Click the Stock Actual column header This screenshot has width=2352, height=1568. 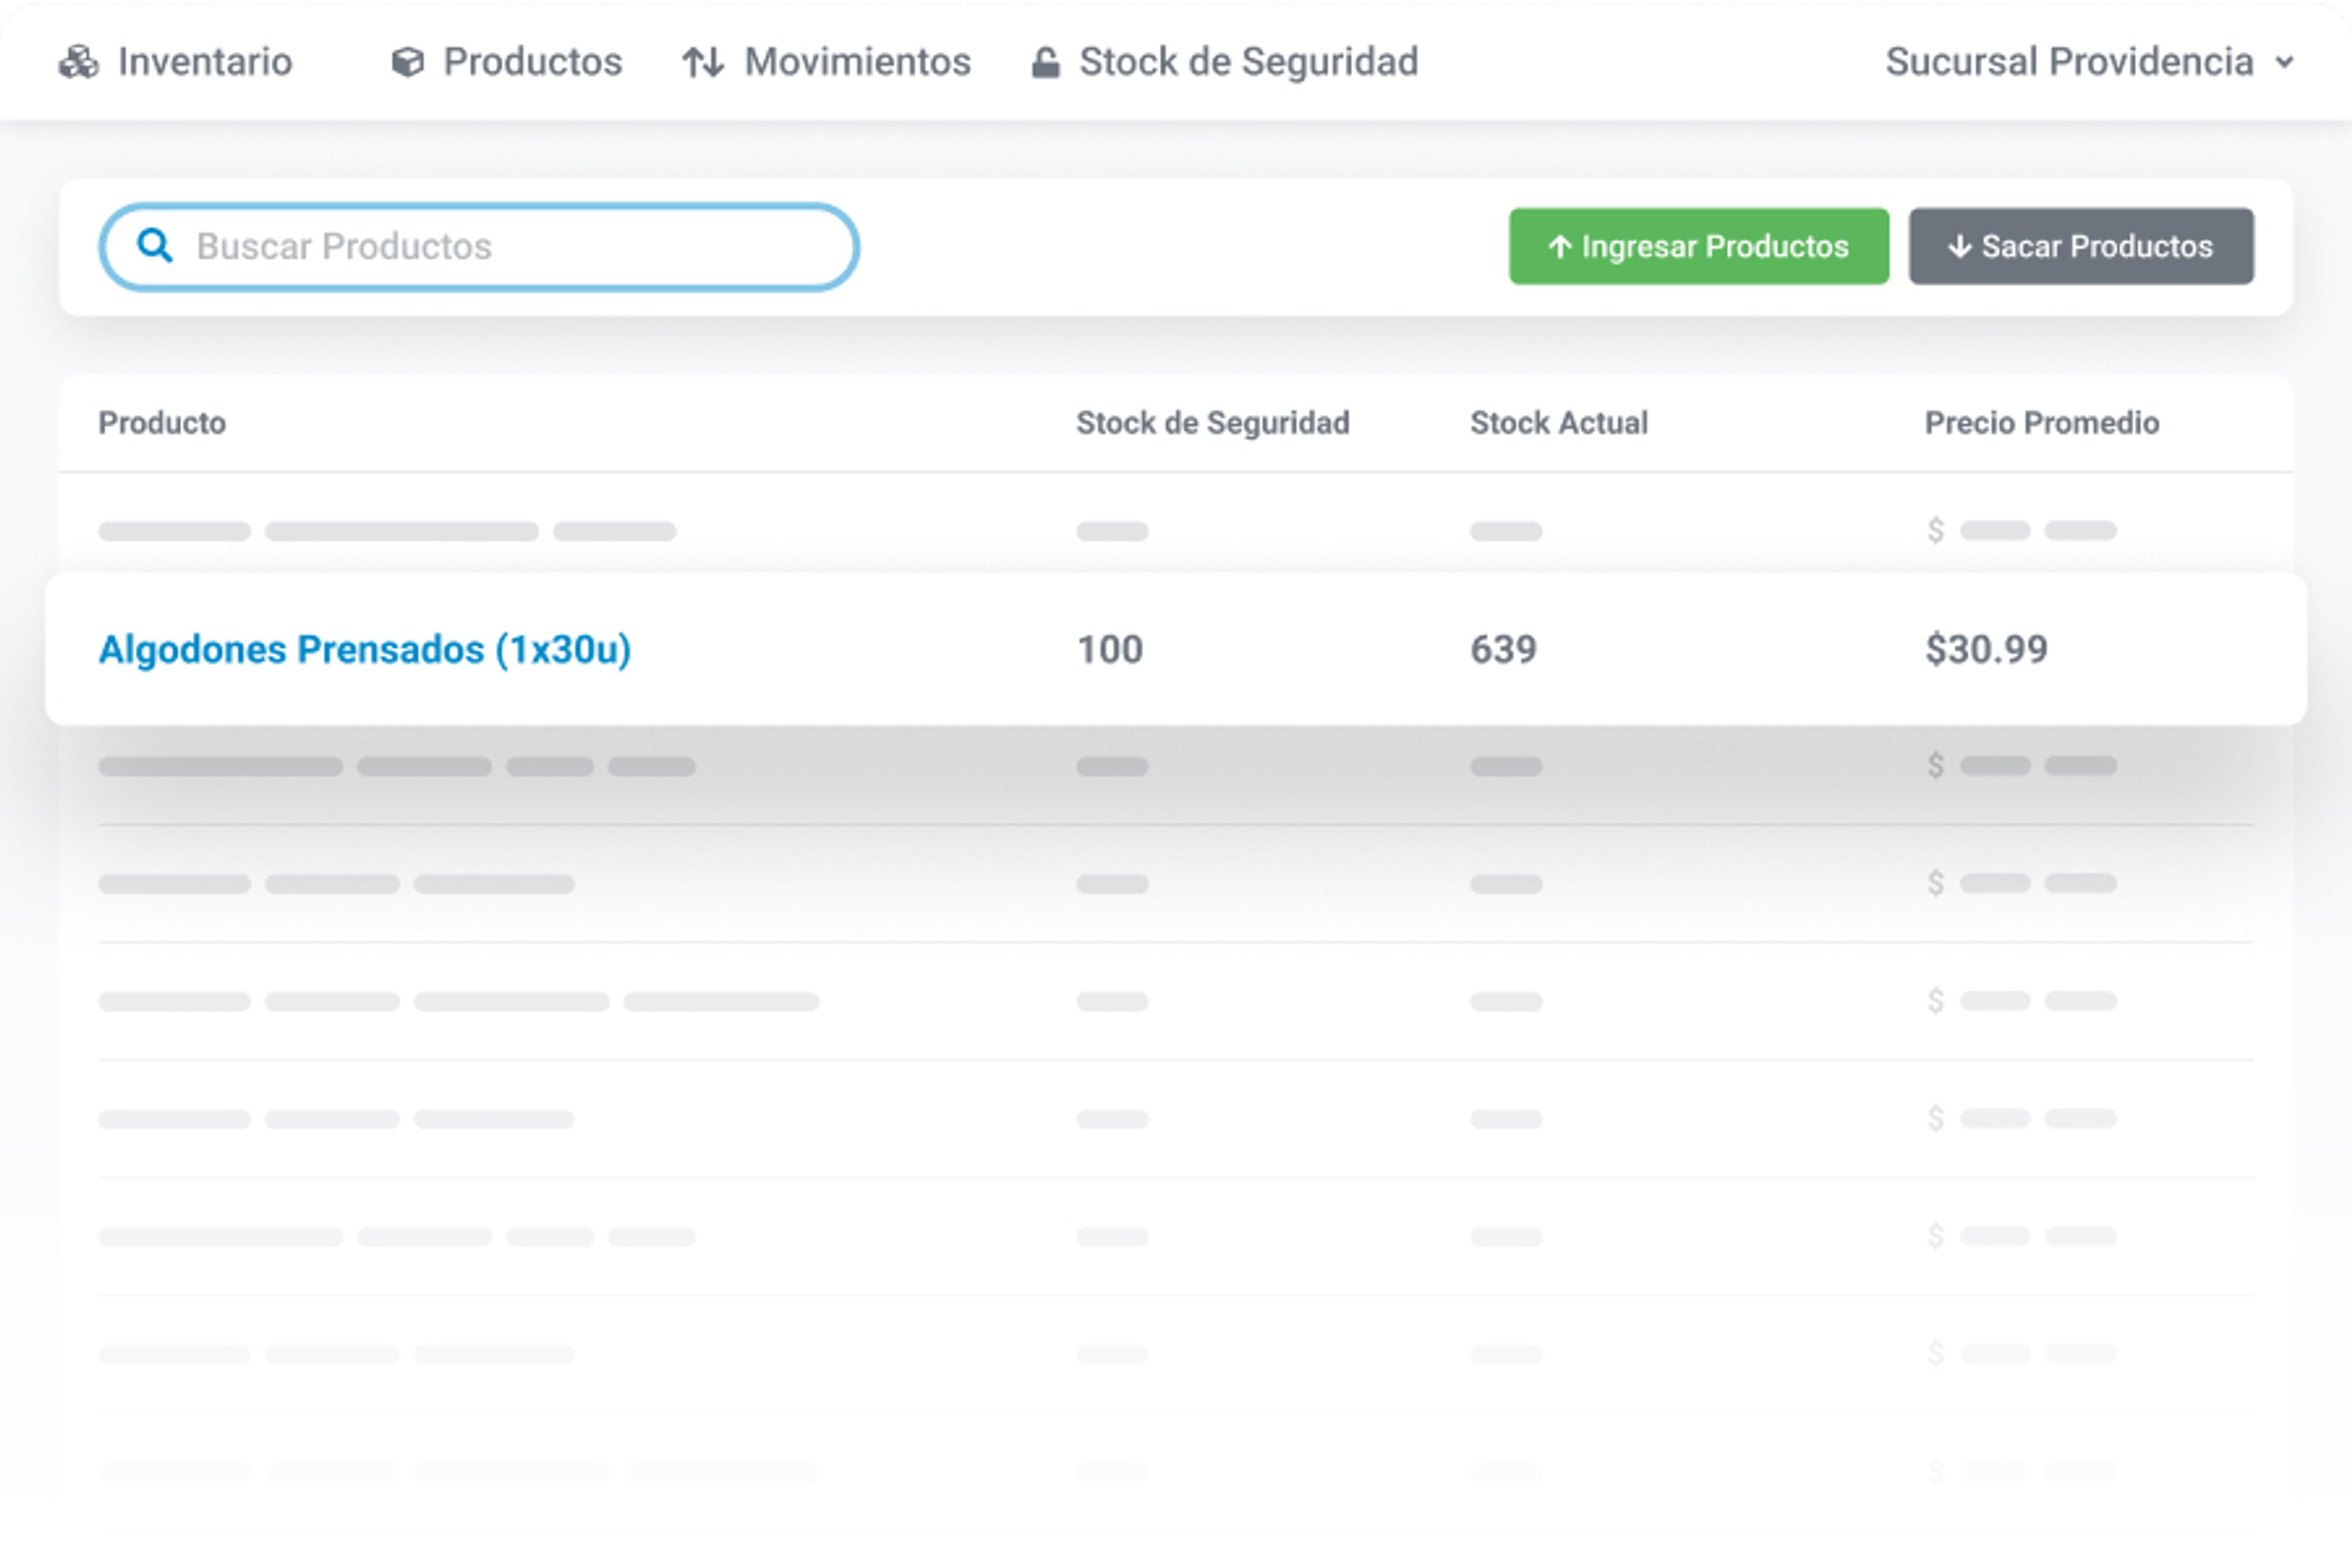[x=1559, y=423]
